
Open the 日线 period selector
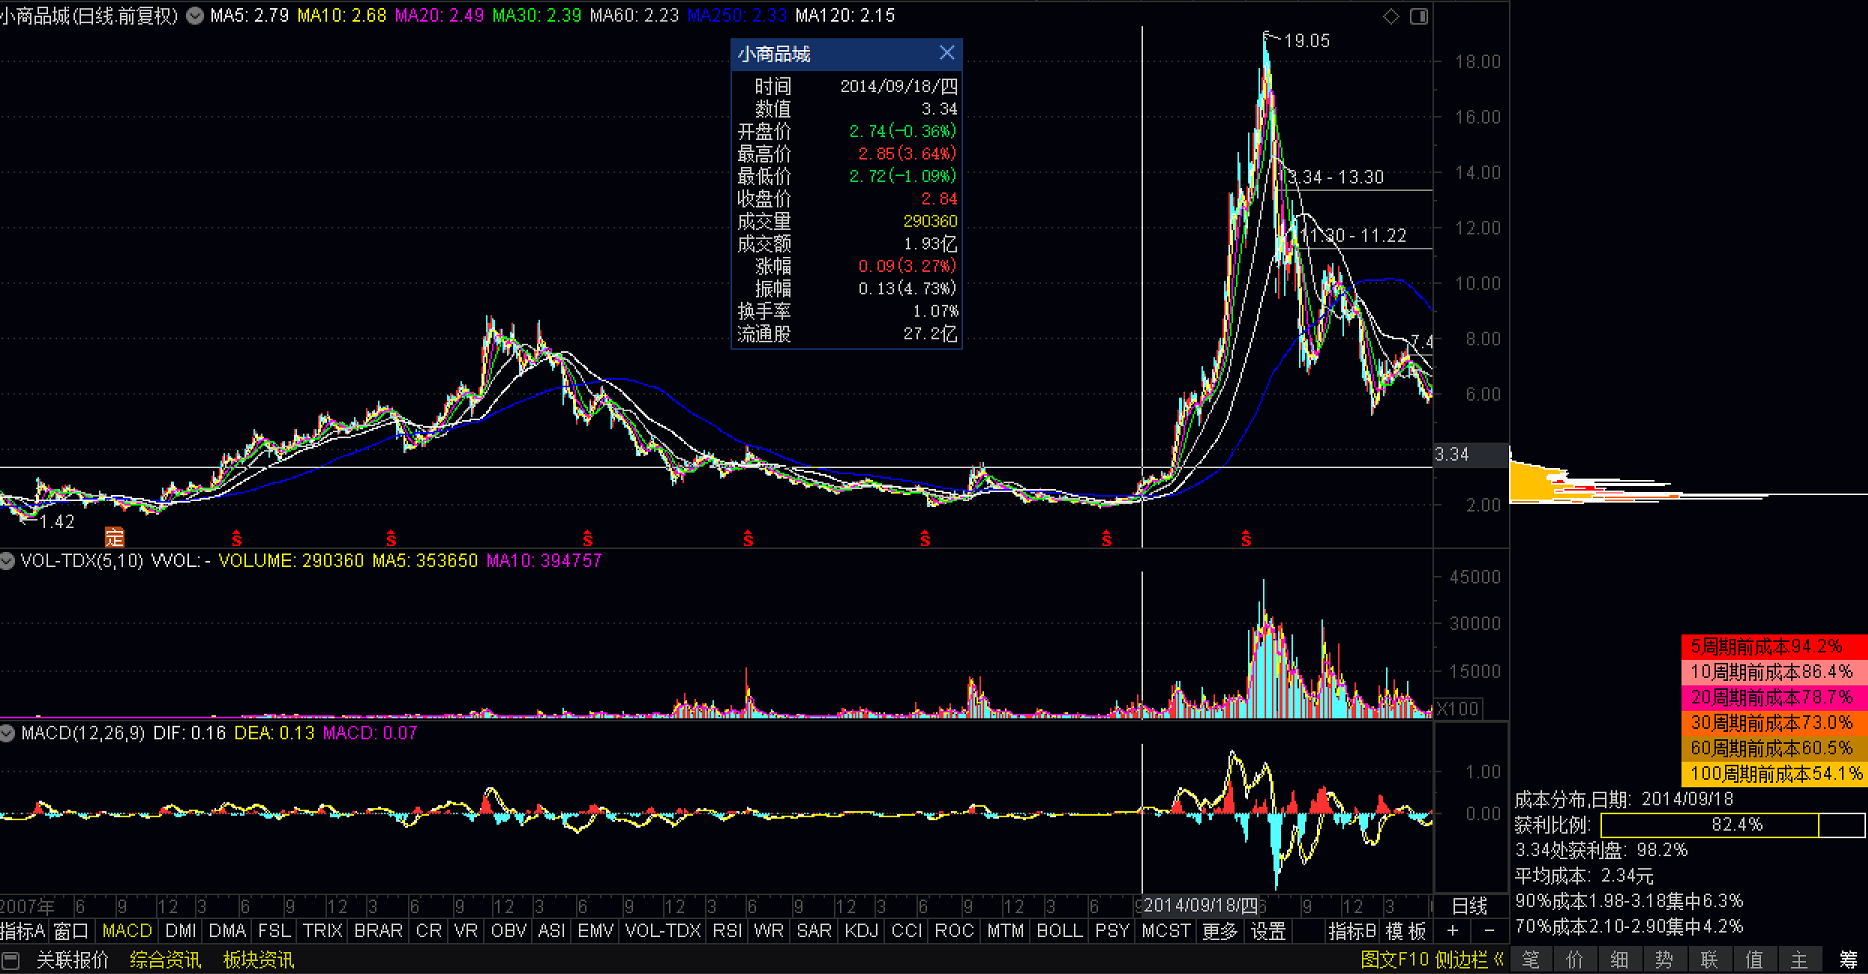pos(1469,906)
